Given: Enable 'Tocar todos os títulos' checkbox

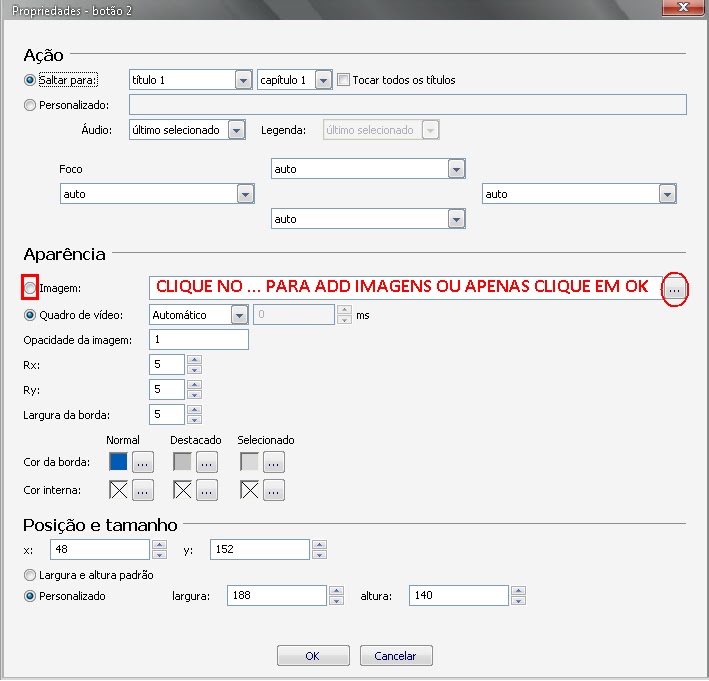Looking at the screenshot, I should point(343,80).
